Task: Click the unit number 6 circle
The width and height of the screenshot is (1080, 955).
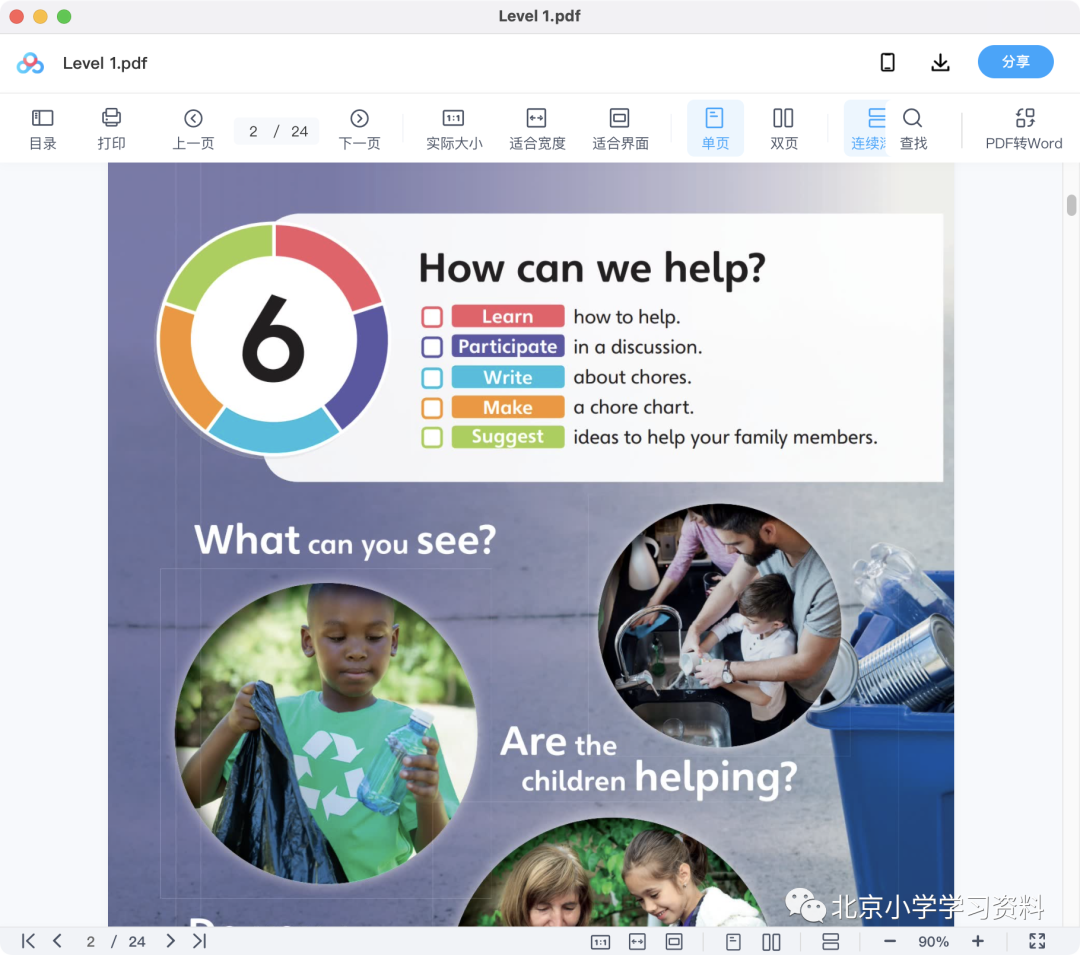Action: (x=273, y=339)
